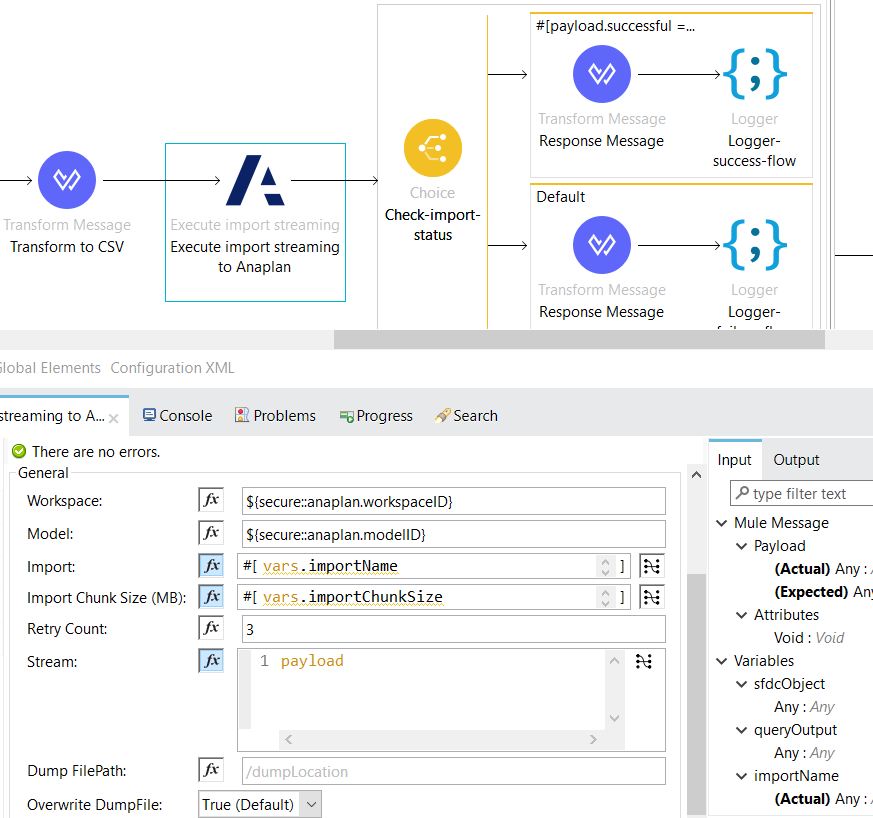Open expression mapping editor for Stream field
The image size is (873, 818).
coord(644,662)
